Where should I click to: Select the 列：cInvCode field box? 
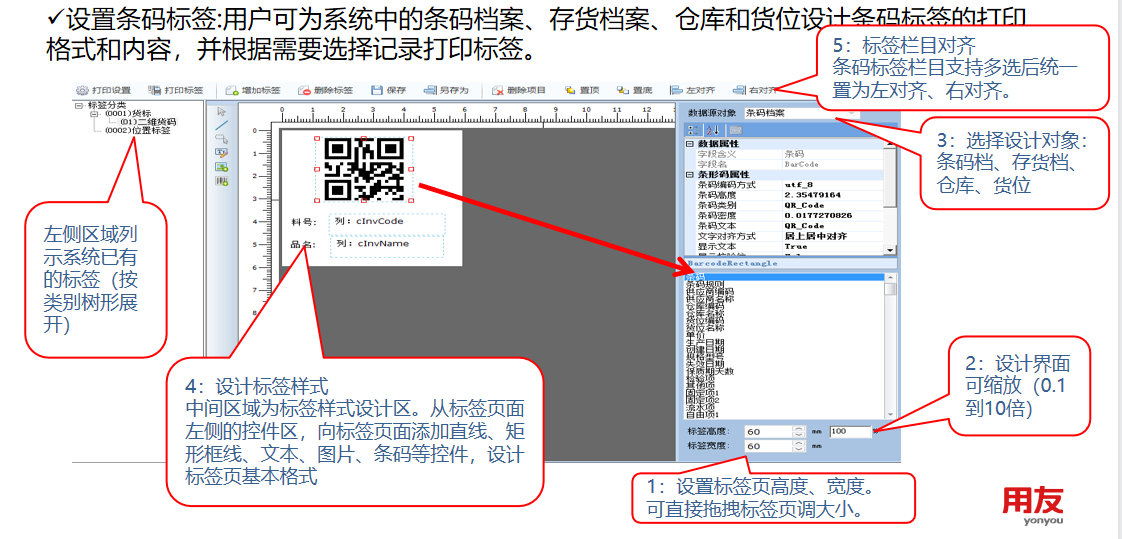click(x=387, y=223)
